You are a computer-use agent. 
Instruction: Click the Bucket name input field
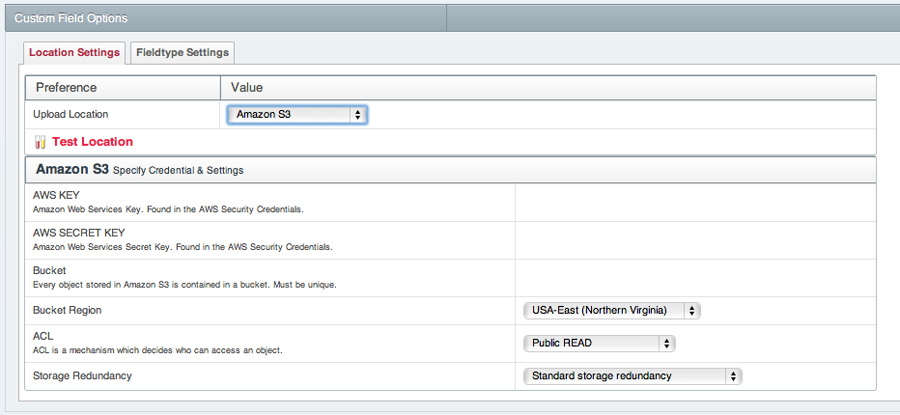tap(696, 278)
